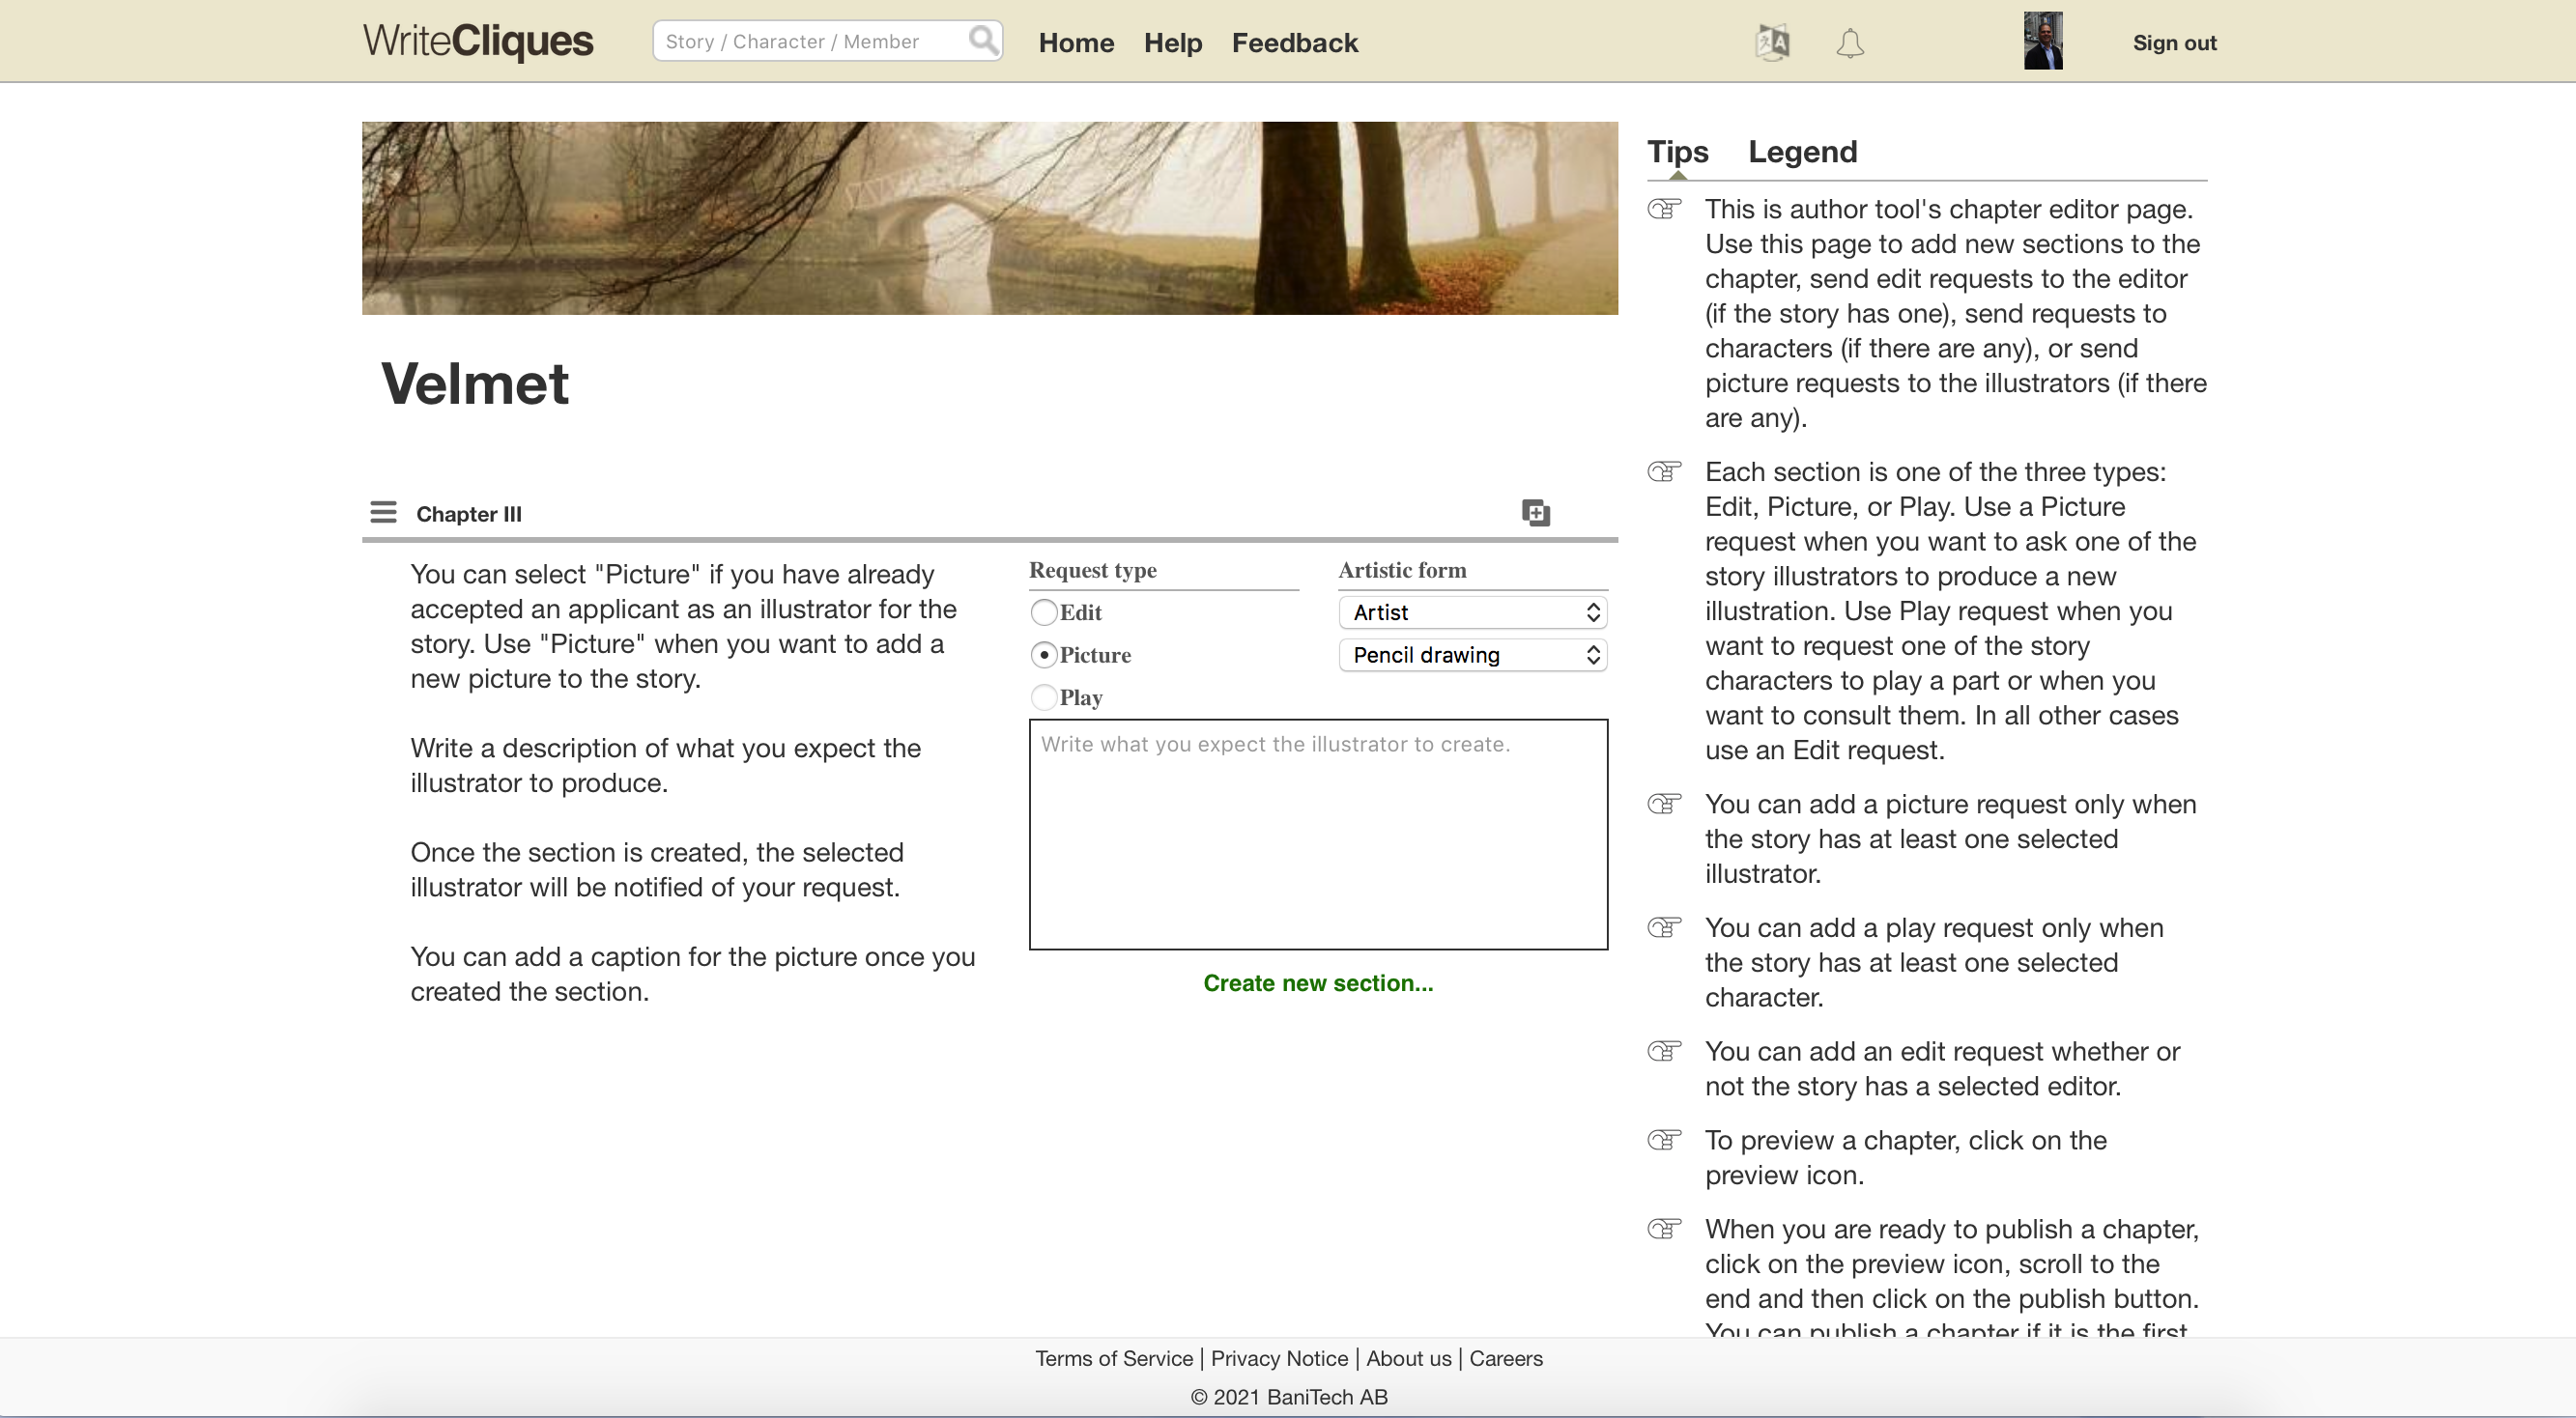
Task: Switch to the Tips tab
Action: (x=1677, y=152)
